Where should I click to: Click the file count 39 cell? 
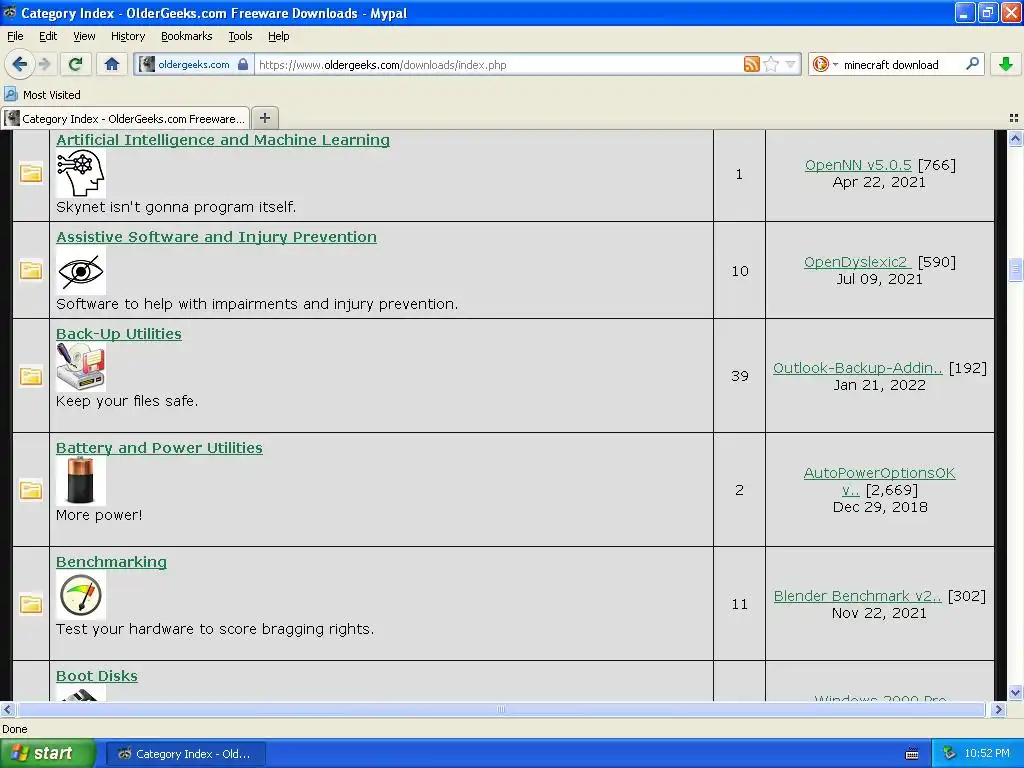(739, 376)
